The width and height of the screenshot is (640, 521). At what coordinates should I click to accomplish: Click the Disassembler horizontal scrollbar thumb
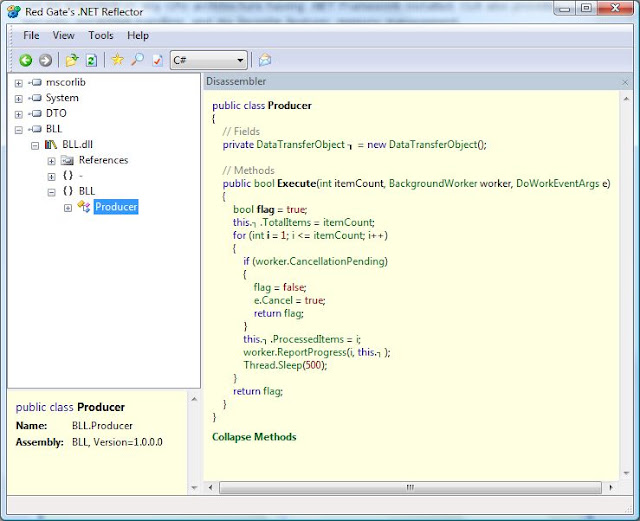(410, 487)
